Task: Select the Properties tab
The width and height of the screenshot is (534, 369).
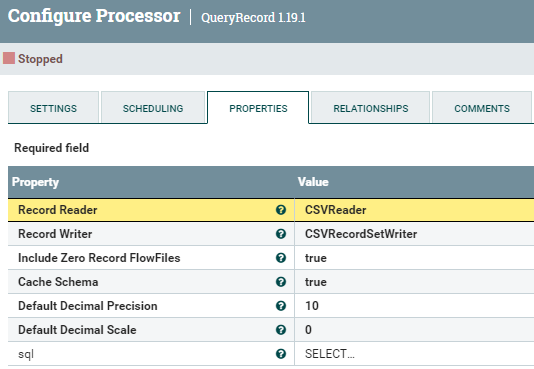Action: (258, 108)
